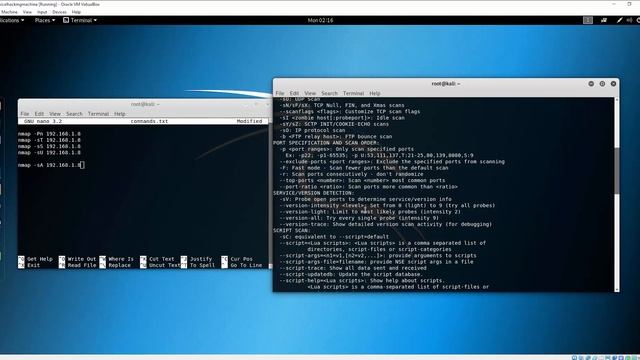640x360 pixels.
Task: Open Terminal menu in nmap help terminal
Action: click(353, 93)
